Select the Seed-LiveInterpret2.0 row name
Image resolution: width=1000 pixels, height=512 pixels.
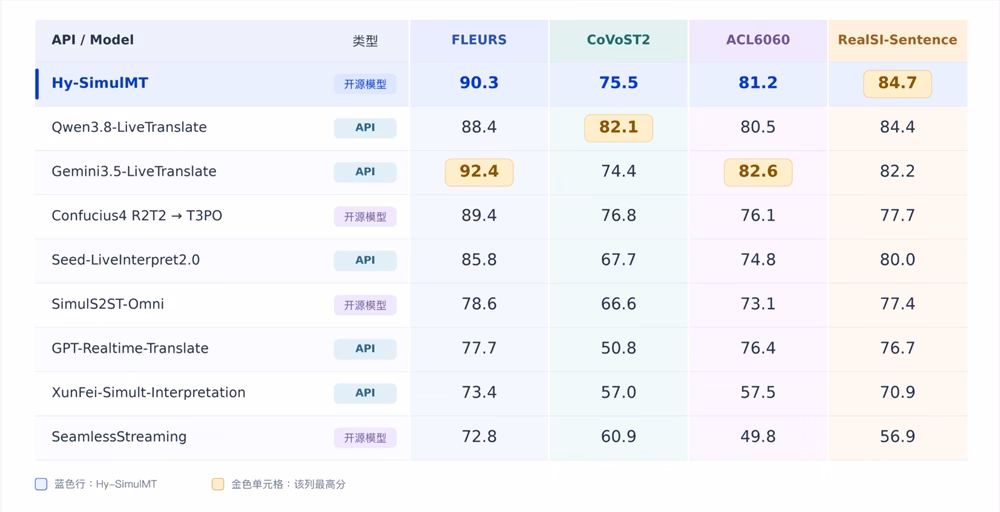126,260
